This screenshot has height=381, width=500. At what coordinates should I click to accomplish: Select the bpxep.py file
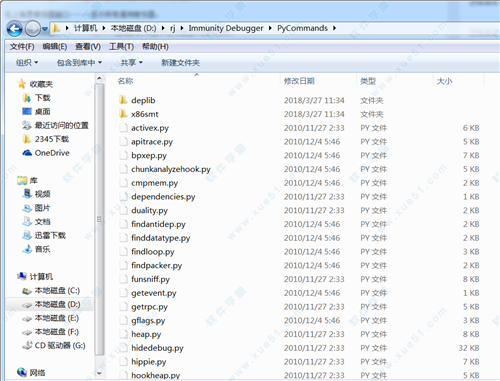[143, 155]
